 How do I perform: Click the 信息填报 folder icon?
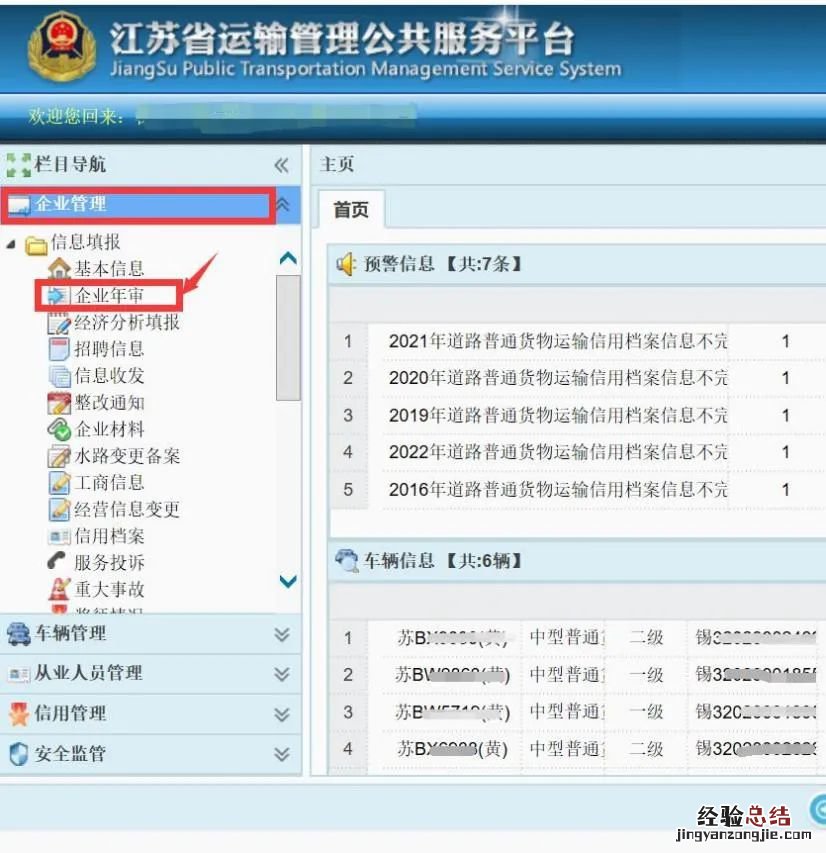tap(36, 245)
